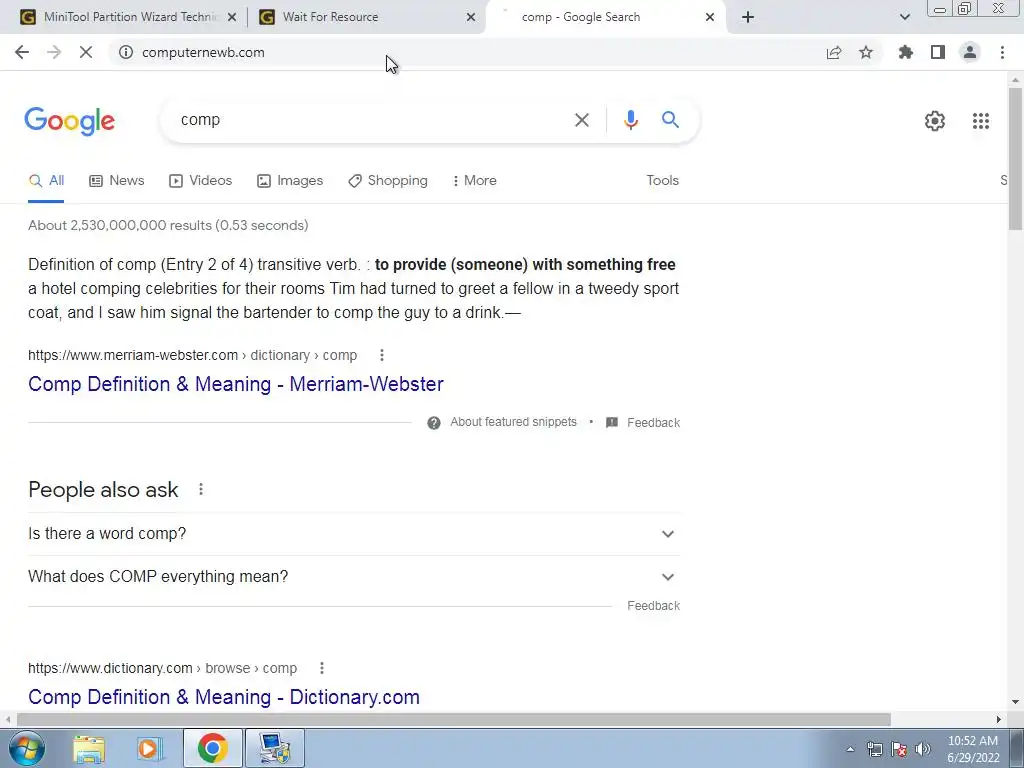Viewport: 1024px width, 768px height.
Task: Close the MiniTool Partition Wizard tab
Action: [x=232, y=17]
